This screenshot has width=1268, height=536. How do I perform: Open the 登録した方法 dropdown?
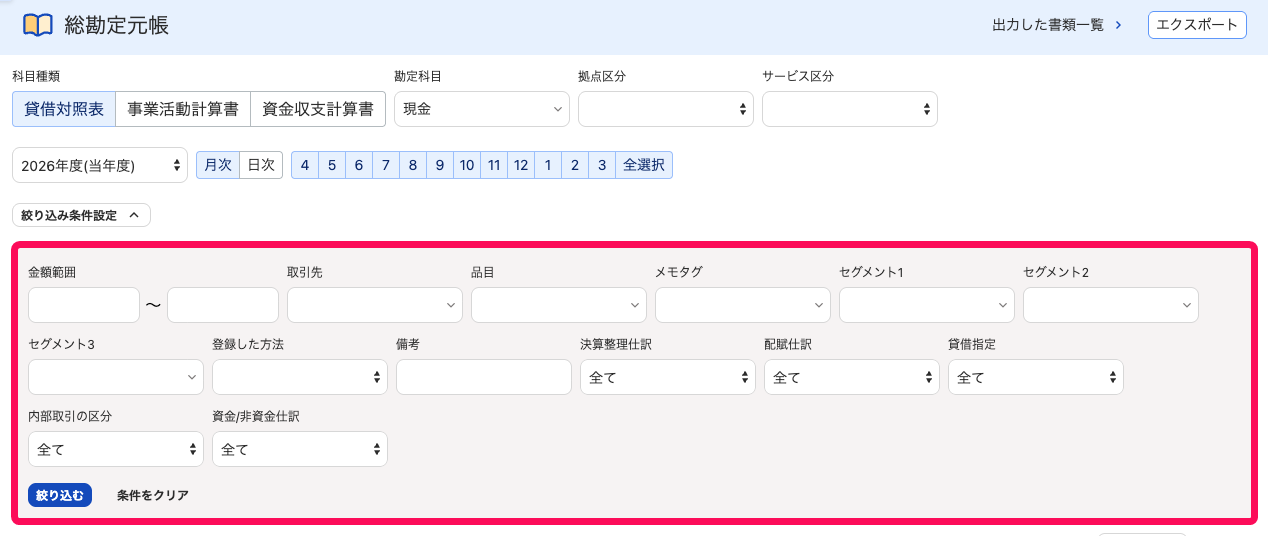[300, 377]
